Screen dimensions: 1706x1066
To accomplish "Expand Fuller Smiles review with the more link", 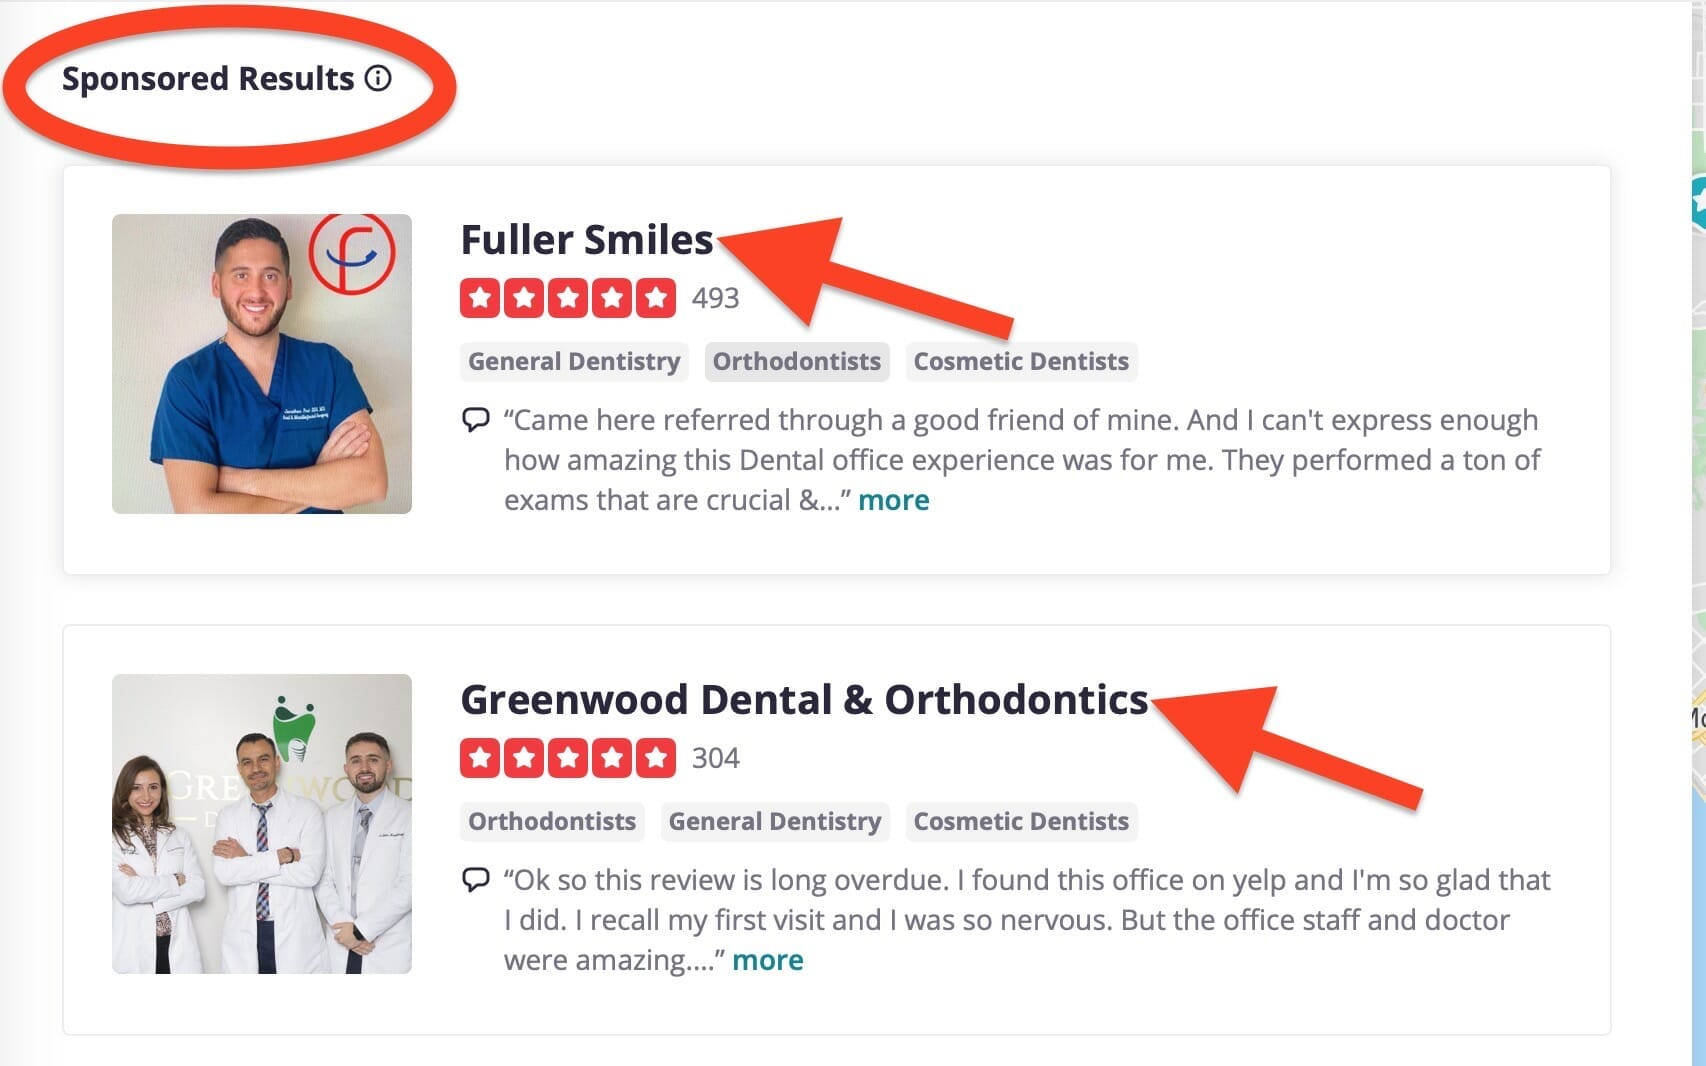I will [x=893, y=500].
